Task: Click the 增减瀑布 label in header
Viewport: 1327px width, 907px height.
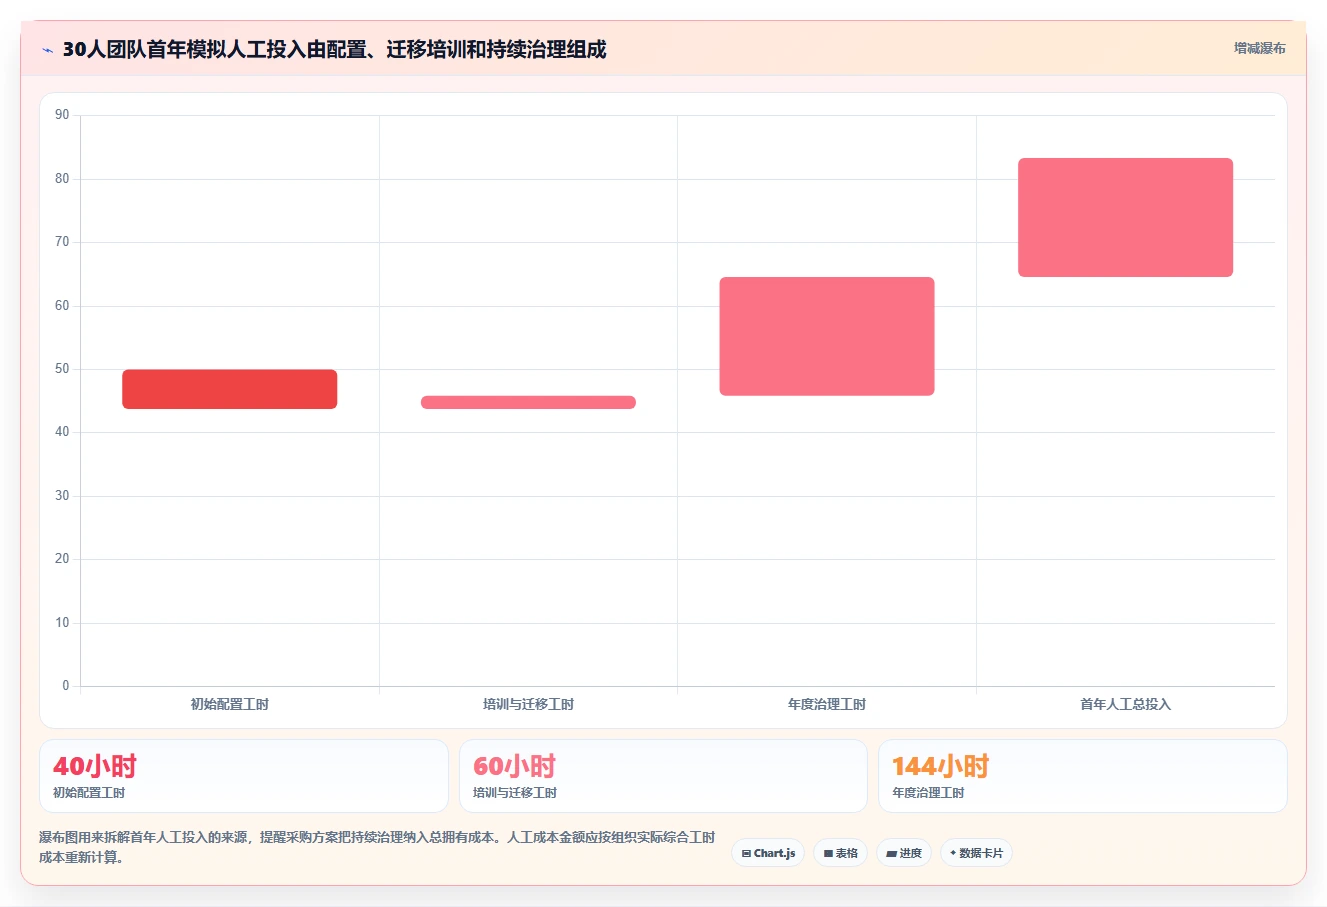Action: pyautogui.click(x=1259, y=48)
